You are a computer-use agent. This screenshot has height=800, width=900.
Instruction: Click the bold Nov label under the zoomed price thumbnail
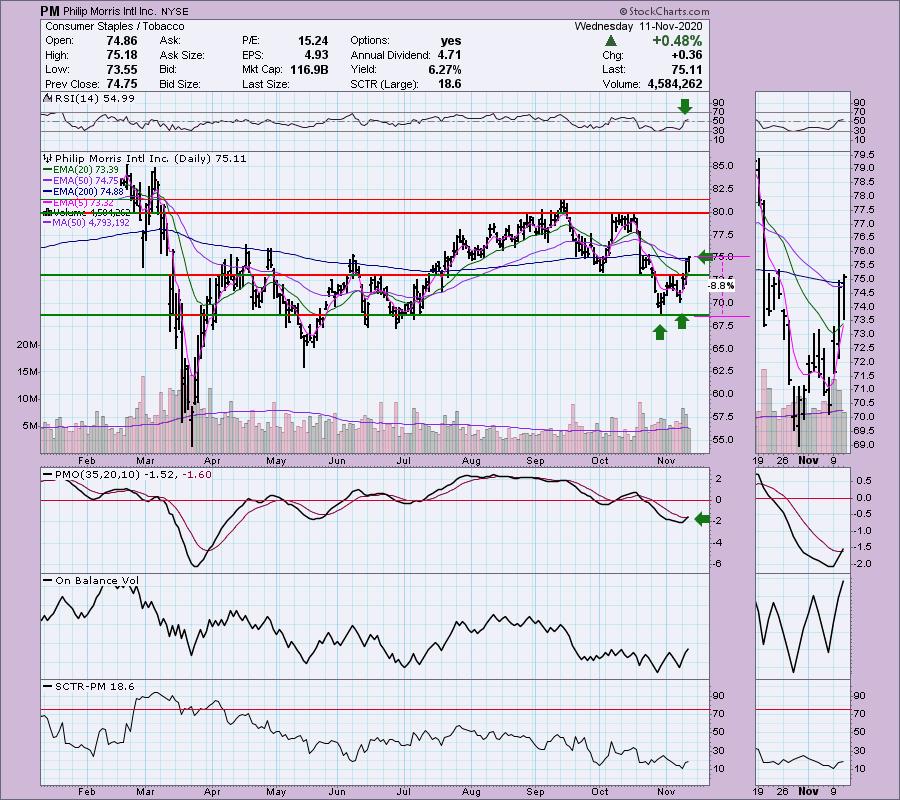pyautogui.click(x=808, y=460)
